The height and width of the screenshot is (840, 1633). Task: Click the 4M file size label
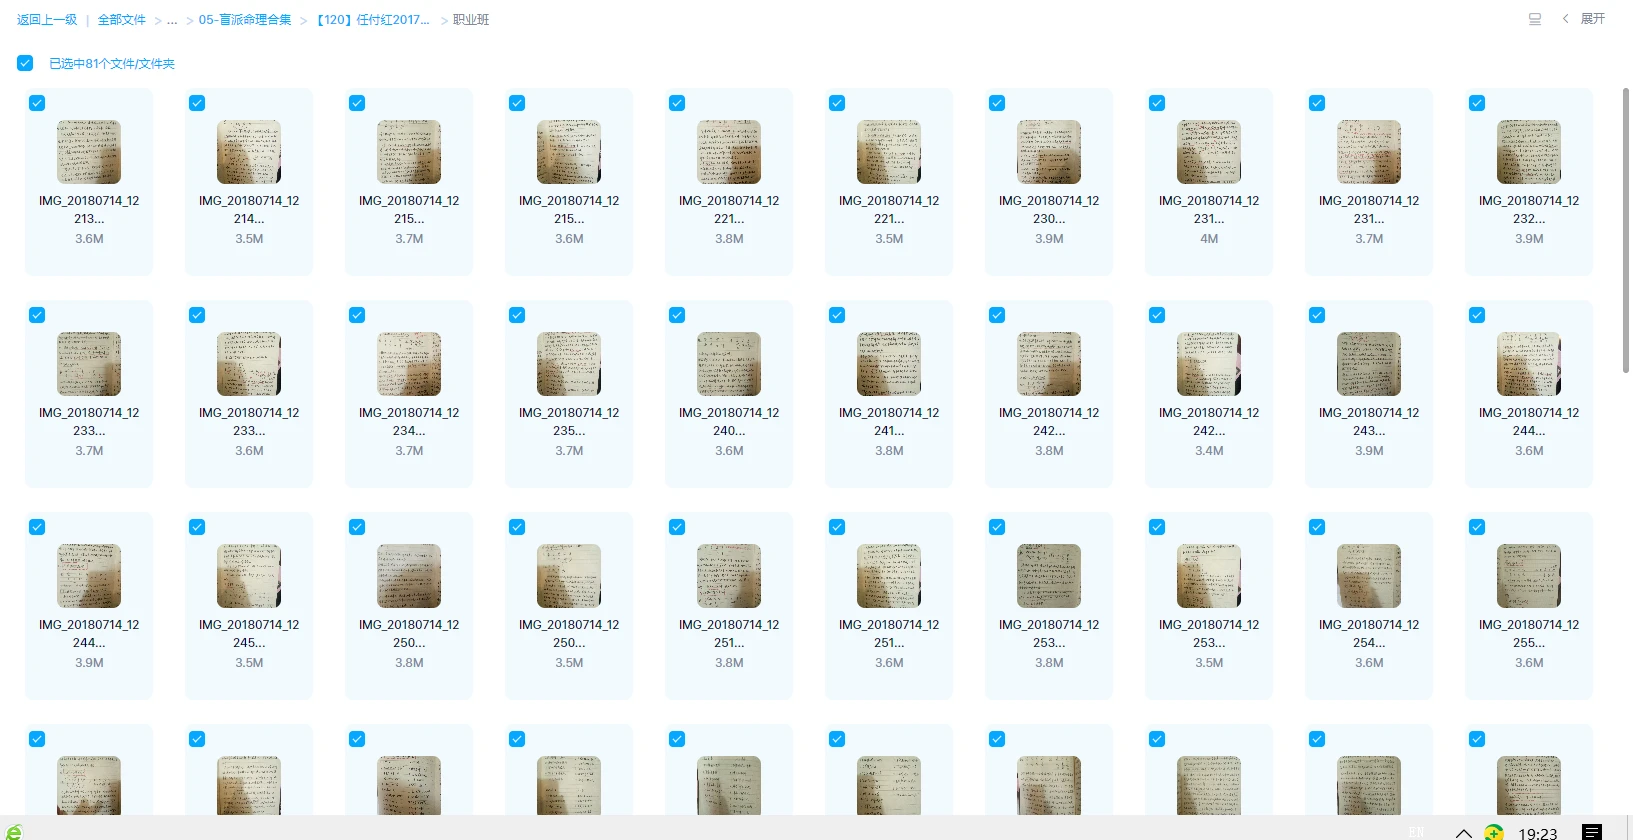coord(1209,239)
